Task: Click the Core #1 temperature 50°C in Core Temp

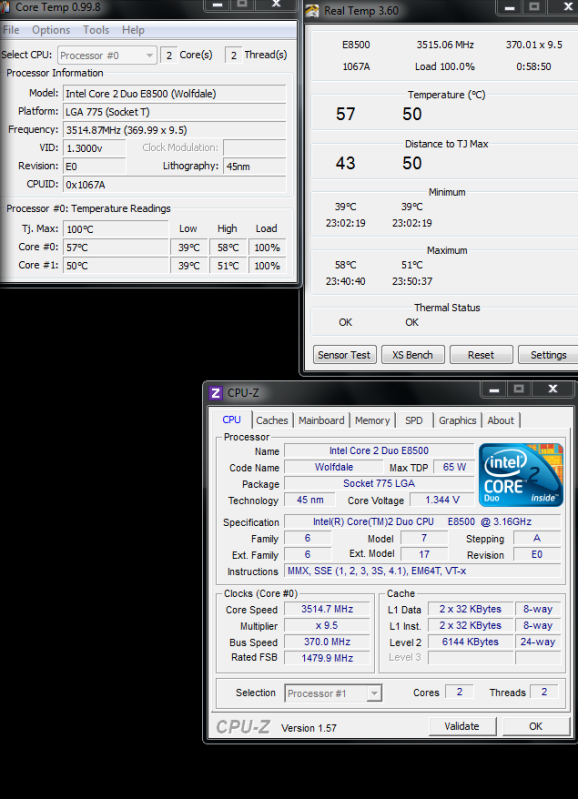Action: [116, 265]
